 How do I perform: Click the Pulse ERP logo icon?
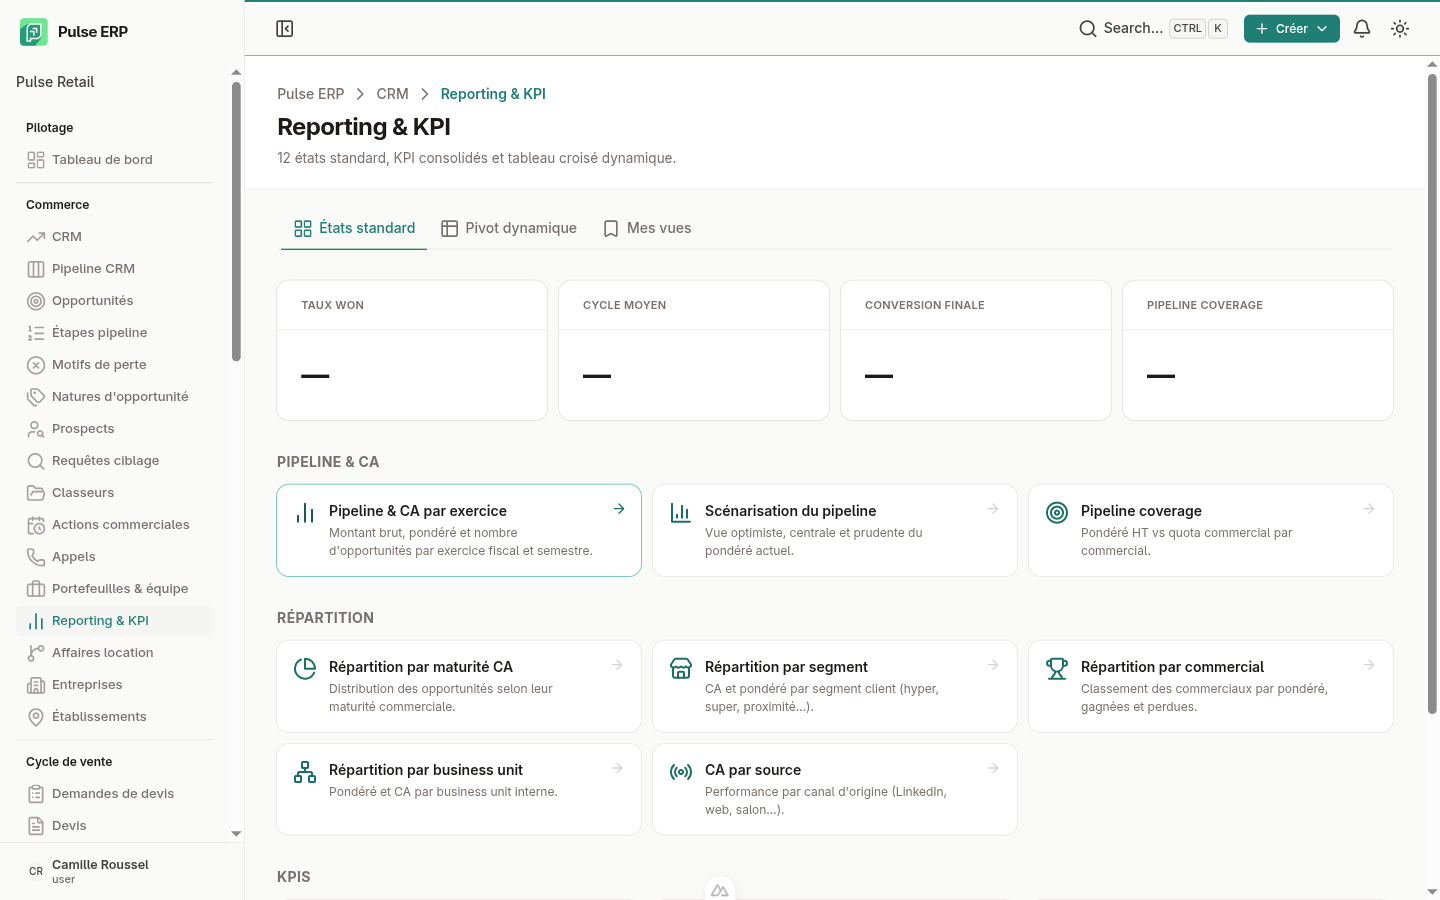tap(34, 32)
